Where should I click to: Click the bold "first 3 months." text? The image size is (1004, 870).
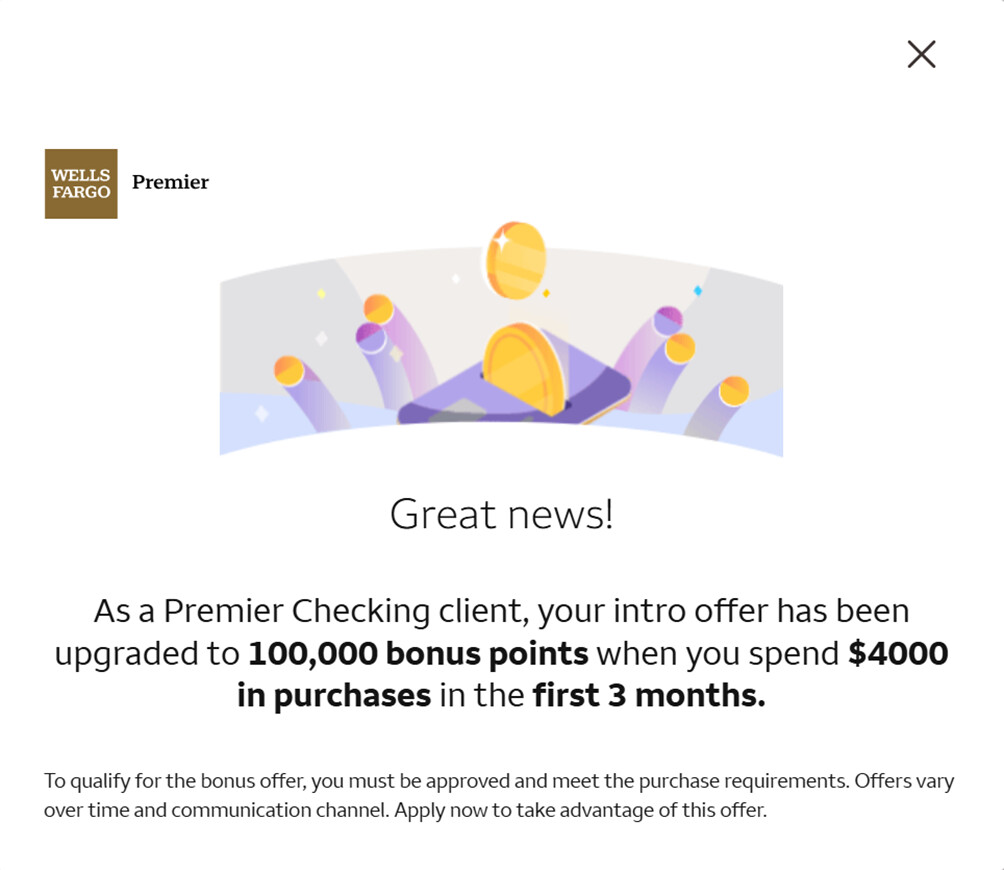648,695
